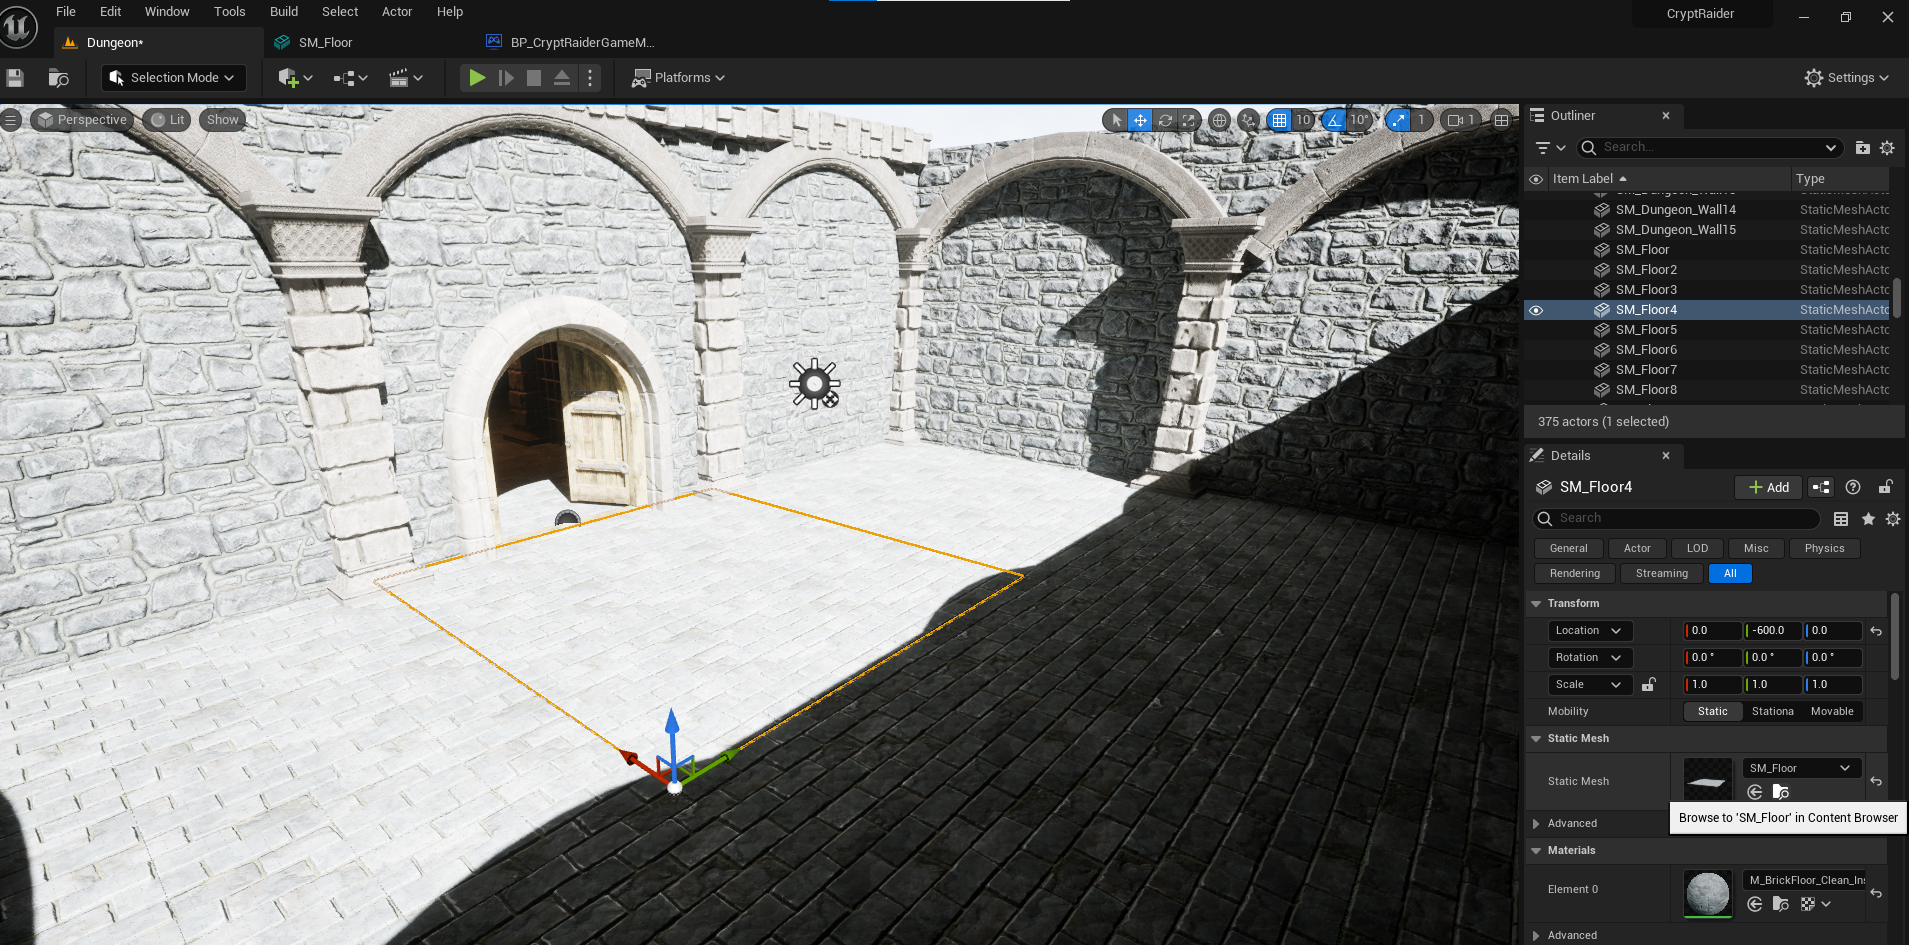This screenshot has width=1909, height=945.
Task: Change the grid snap size value 10
Action: coord(1303,120)
